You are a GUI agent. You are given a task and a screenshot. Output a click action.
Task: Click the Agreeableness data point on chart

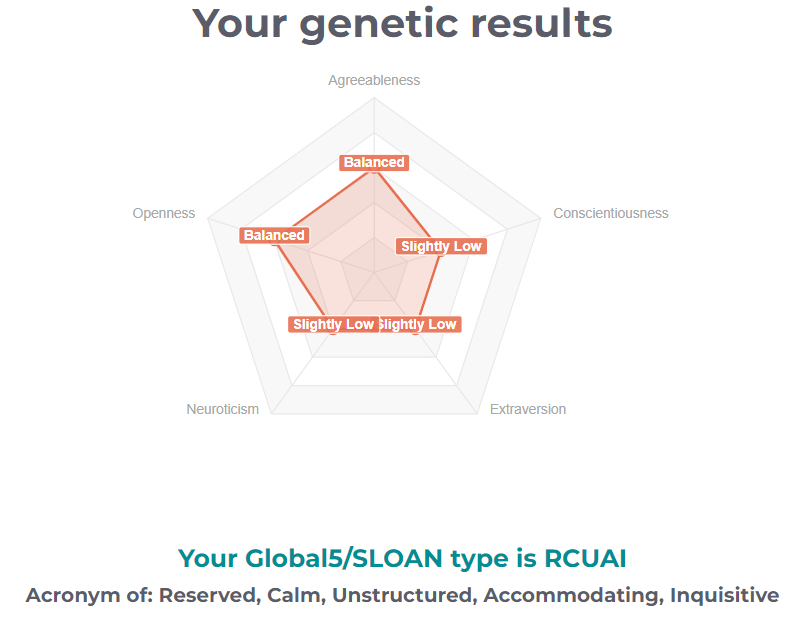coord(374,174)
